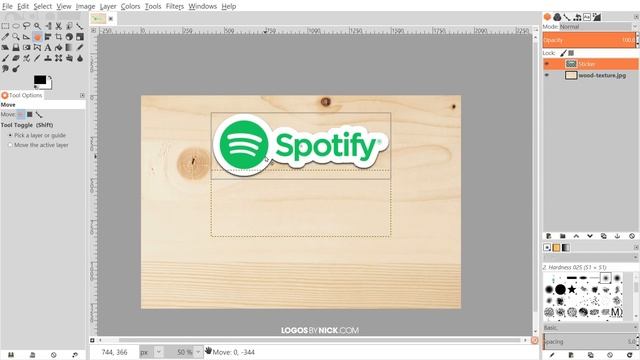Create a new layer in Layers panel
Image resolution: width=640 pixels, height=360 pixels.
pyautogui.click(x=549, y=236)
